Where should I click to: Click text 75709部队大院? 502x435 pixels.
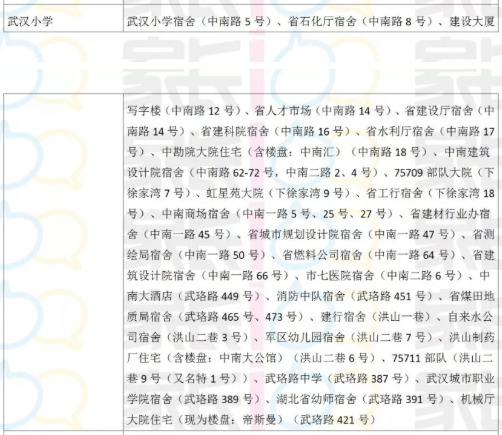tap(433, 173)
